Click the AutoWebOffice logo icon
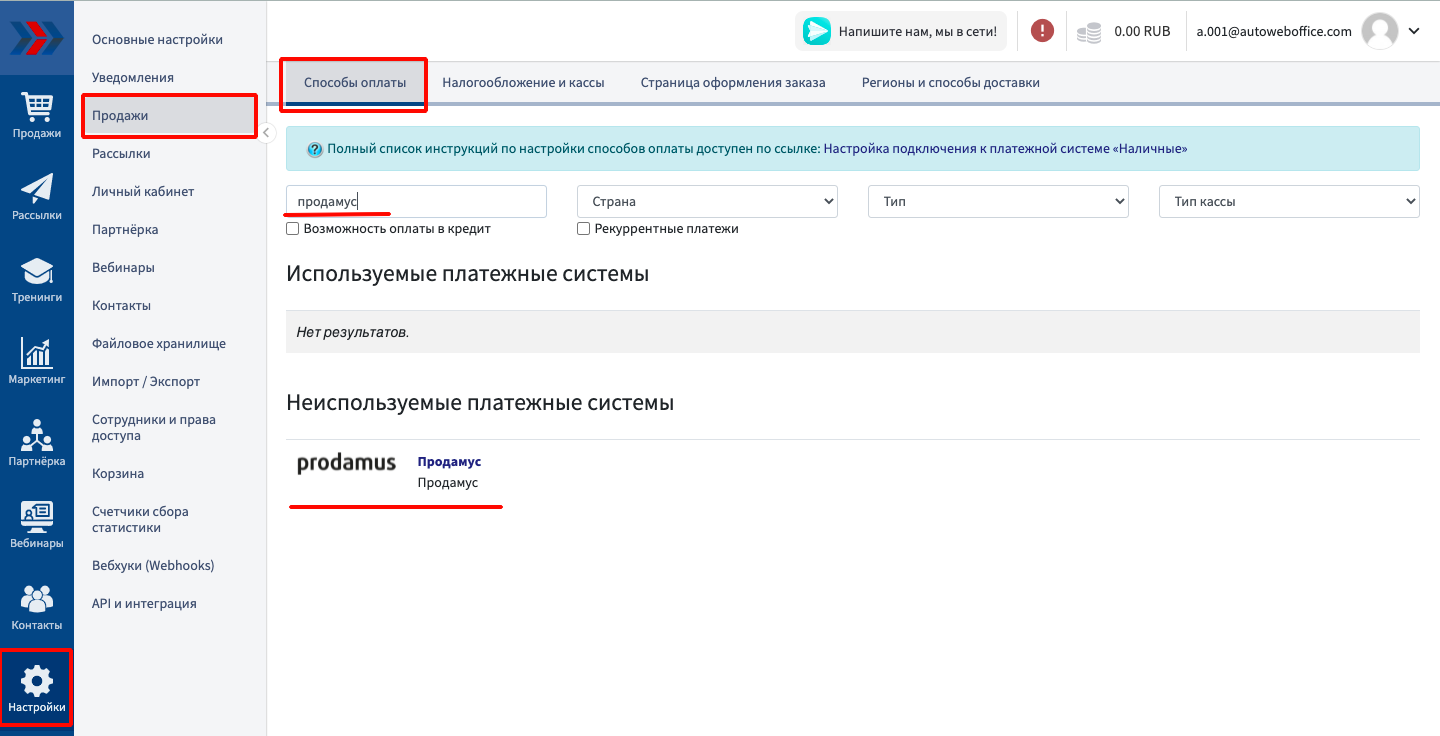The width and height of the screenshot is (1440, 736). point(36,37)
